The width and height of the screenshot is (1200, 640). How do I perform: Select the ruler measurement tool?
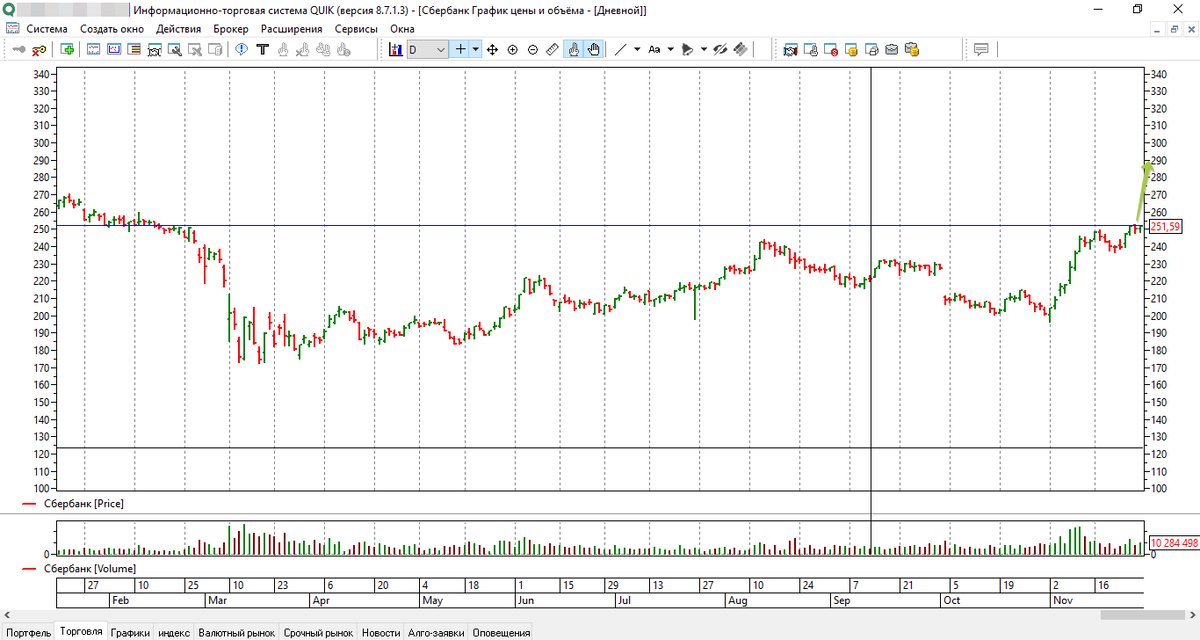[x=553, y=49]
